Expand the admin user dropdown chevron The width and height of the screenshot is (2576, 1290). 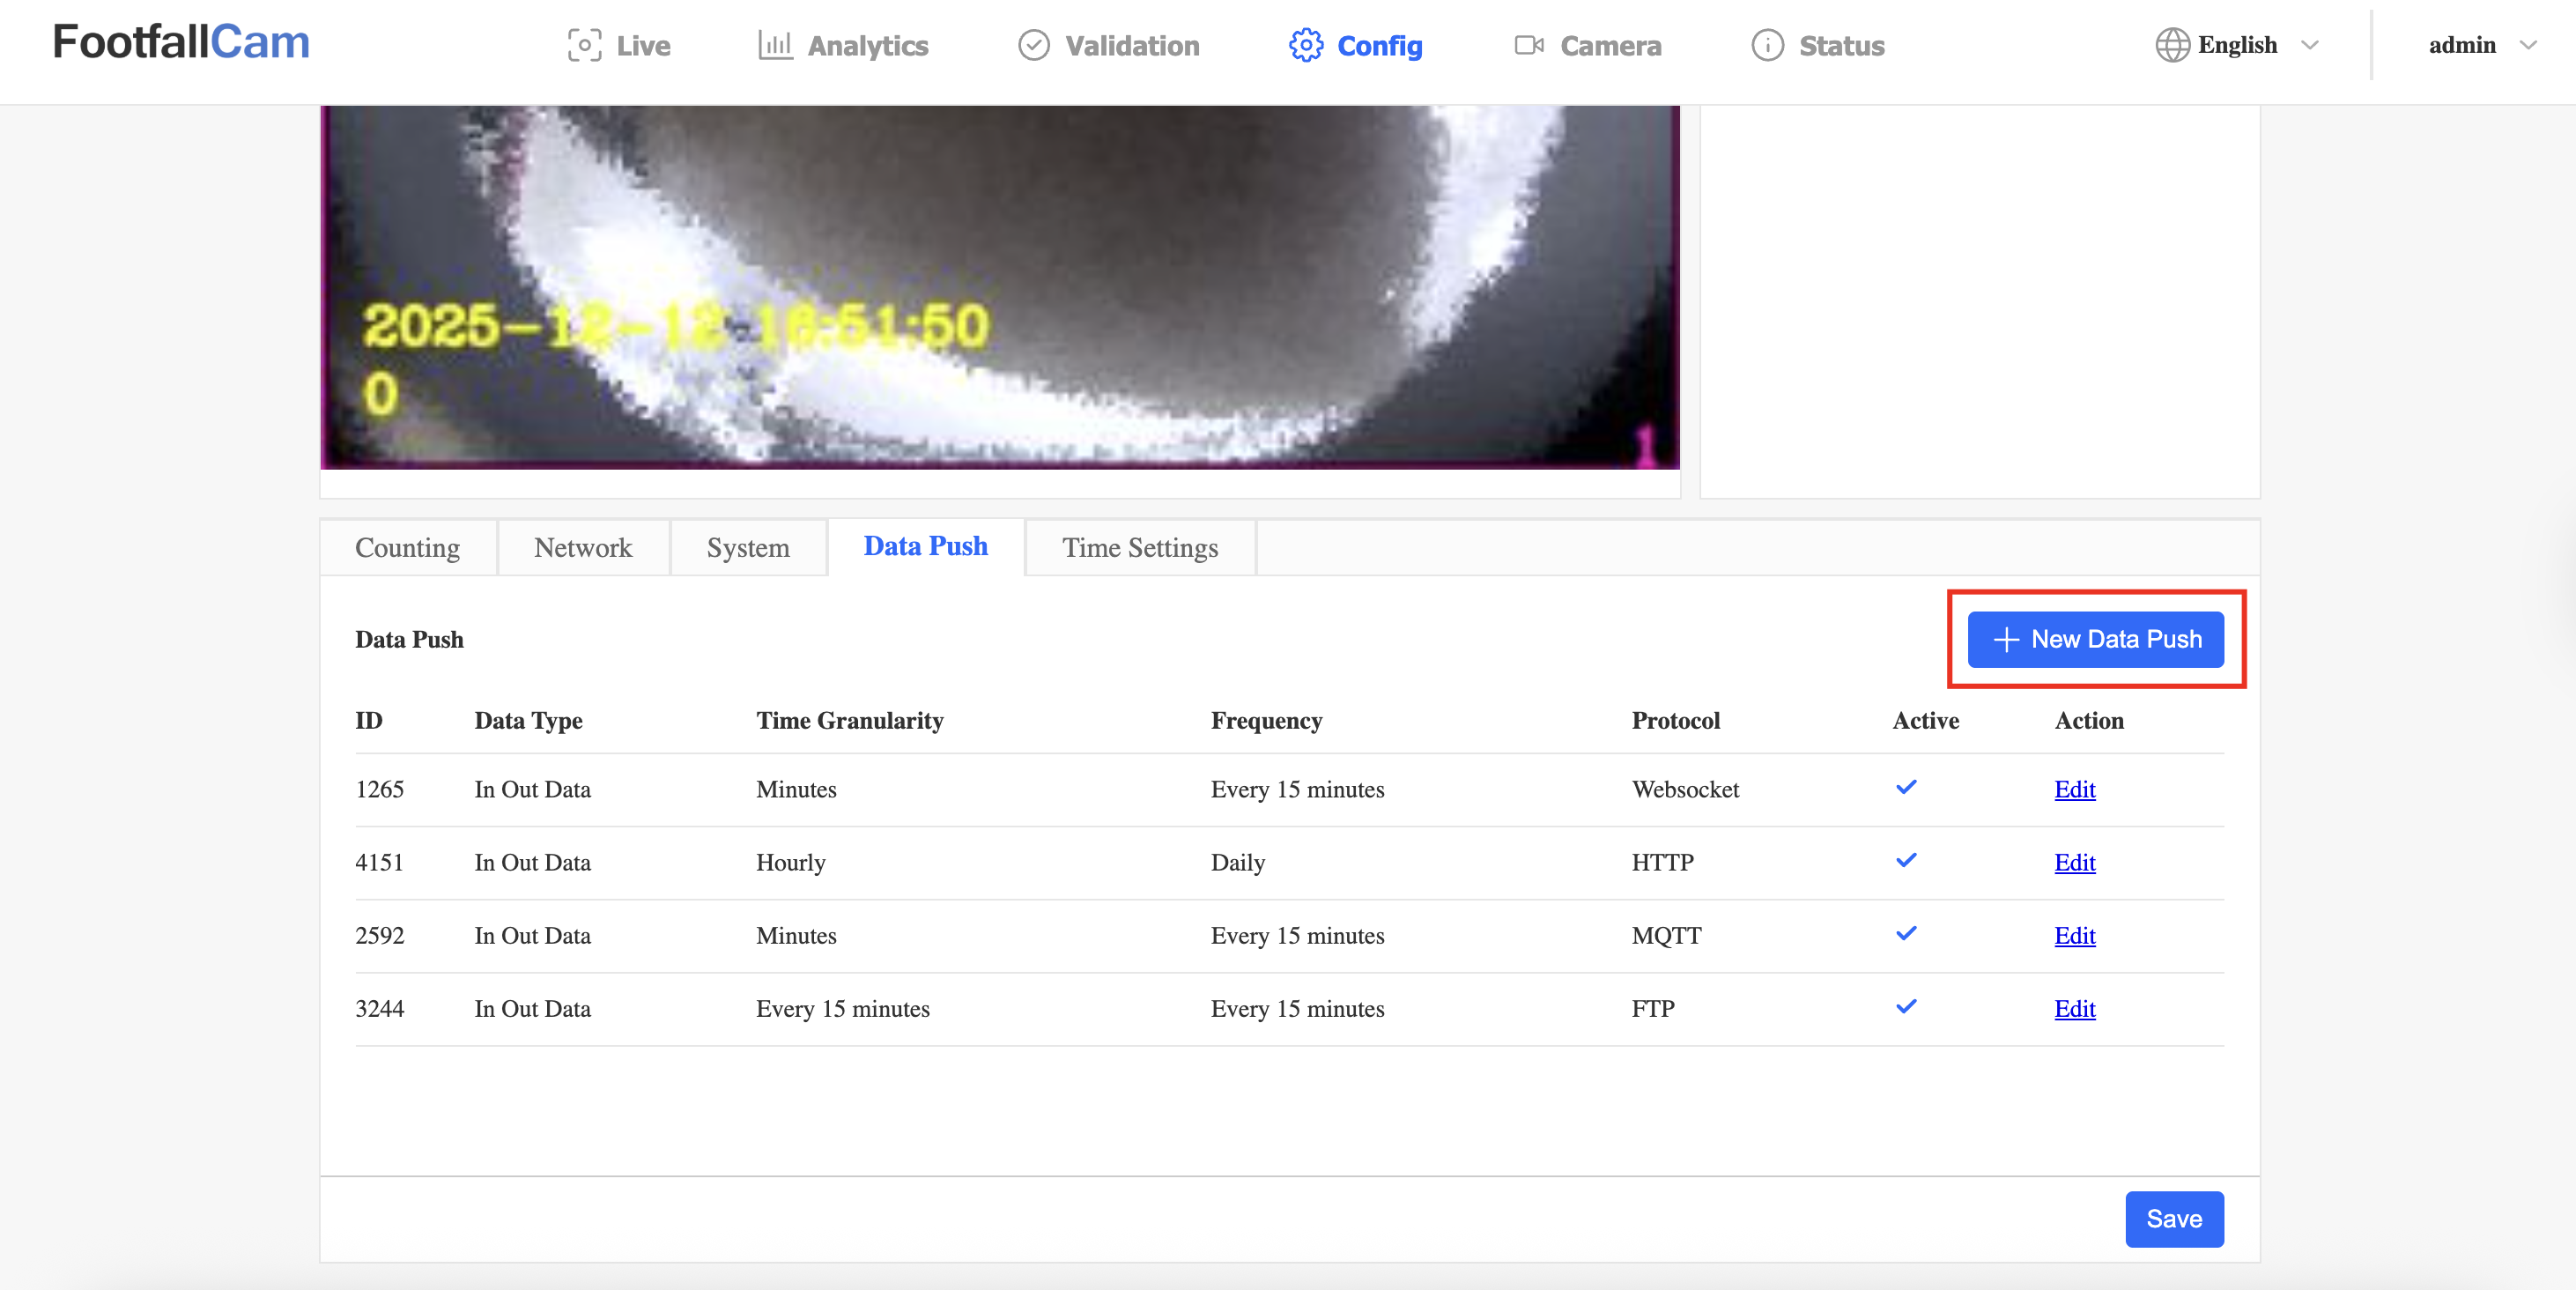[x=2528, y=46]
